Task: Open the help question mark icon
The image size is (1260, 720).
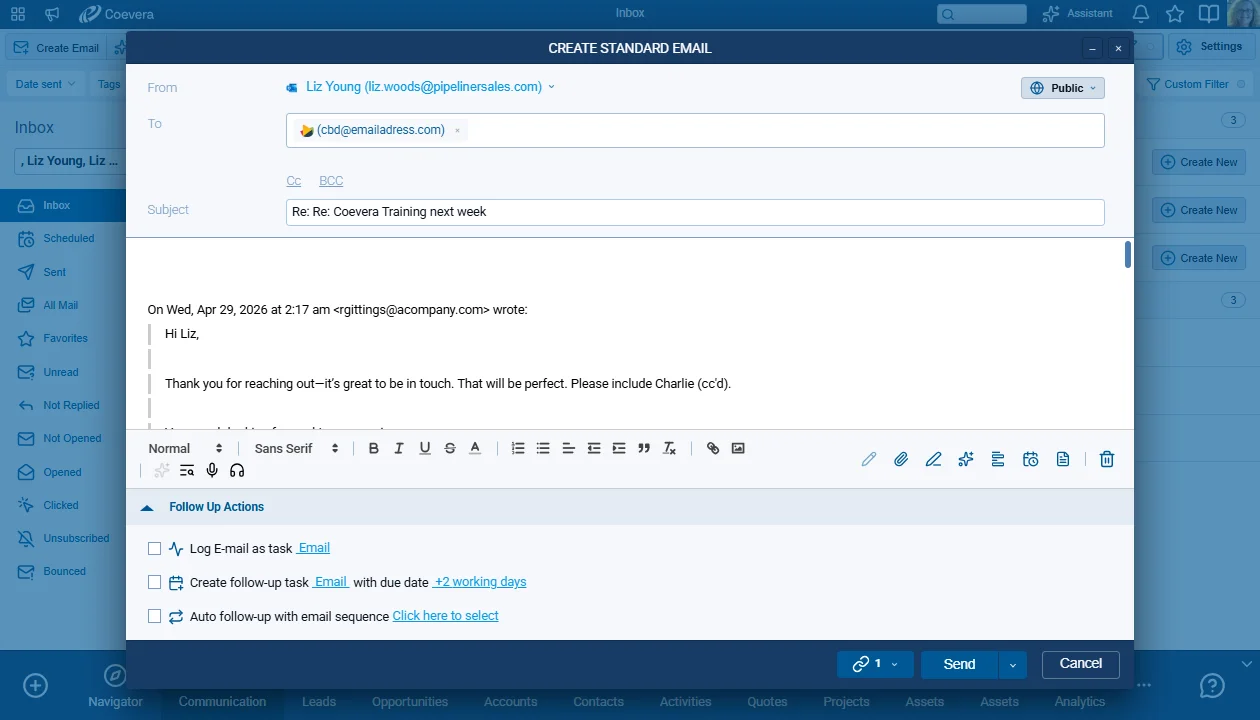Action: 1212,686
